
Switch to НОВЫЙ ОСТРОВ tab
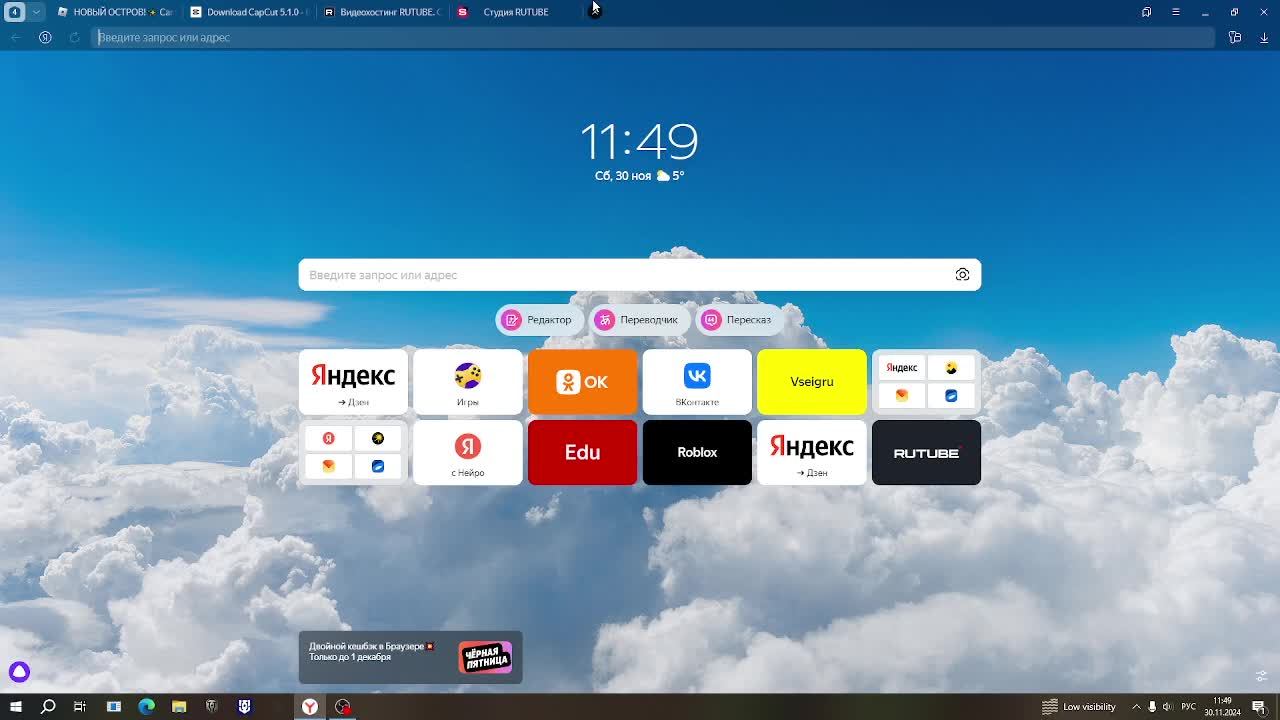pos(115,12)
